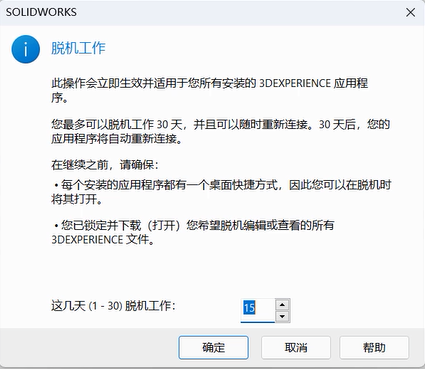Click the bullet starting 每个安装的应用程序
The image size is (425, 369).
[x=221, y=192]
